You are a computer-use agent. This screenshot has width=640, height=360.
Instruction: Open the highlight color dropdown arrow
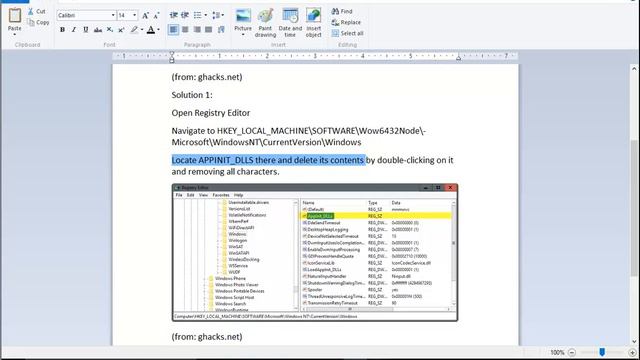click(142, 29)
